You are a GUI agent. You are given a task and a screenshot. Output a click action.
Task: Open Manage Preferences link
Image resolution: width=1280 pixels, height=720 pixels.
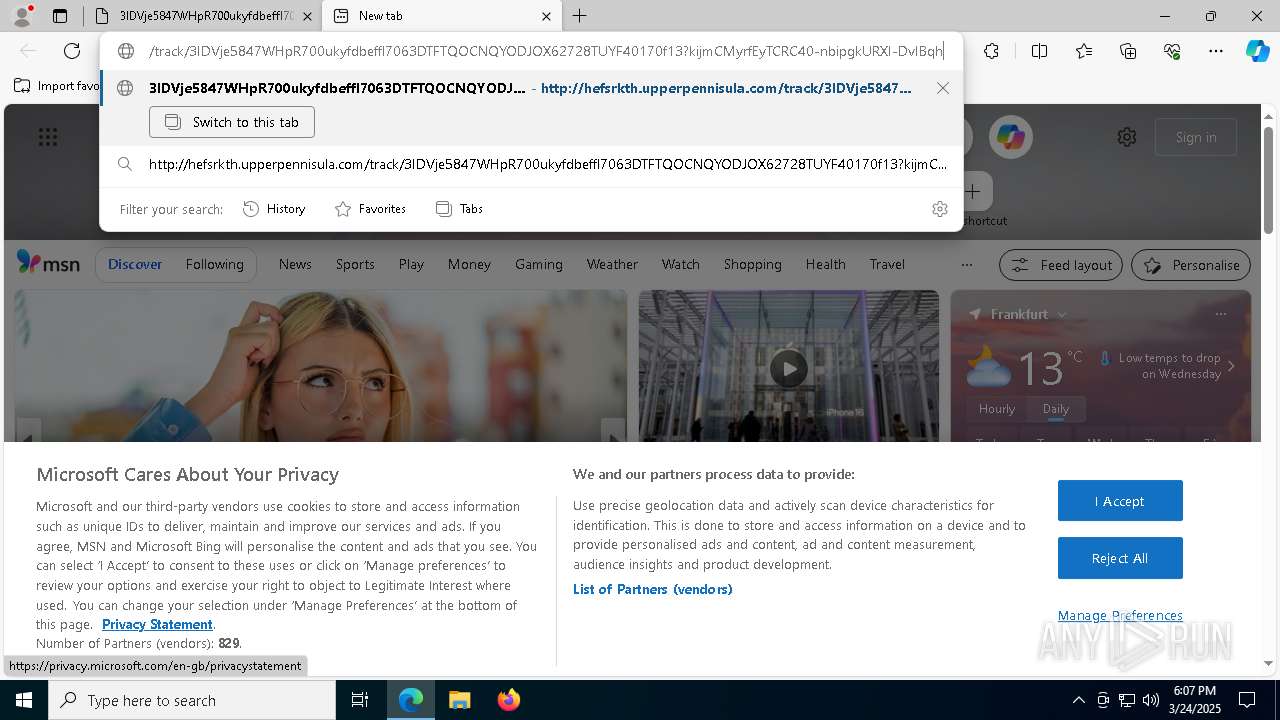tap(1120, 615)
